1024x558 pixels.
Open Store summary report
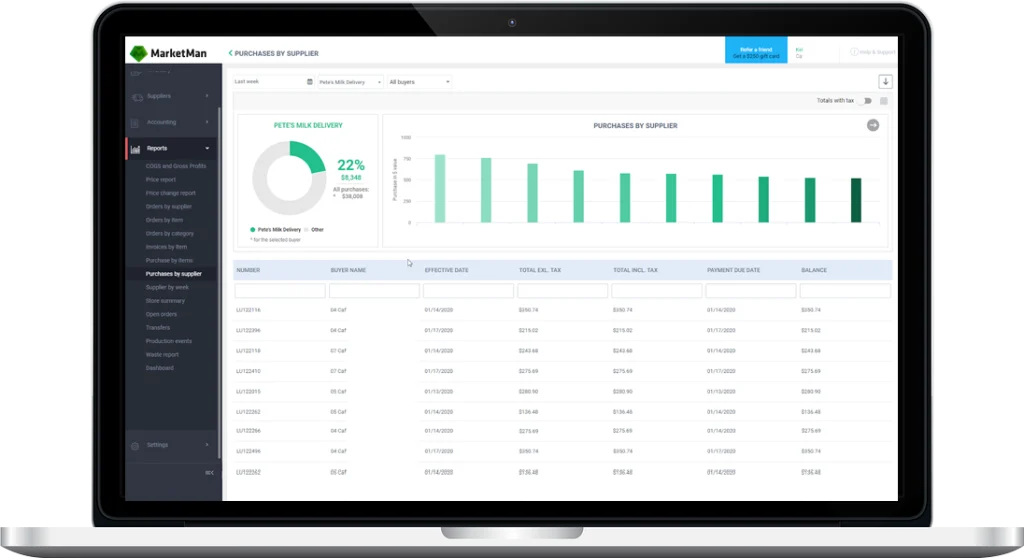(165, 301)
